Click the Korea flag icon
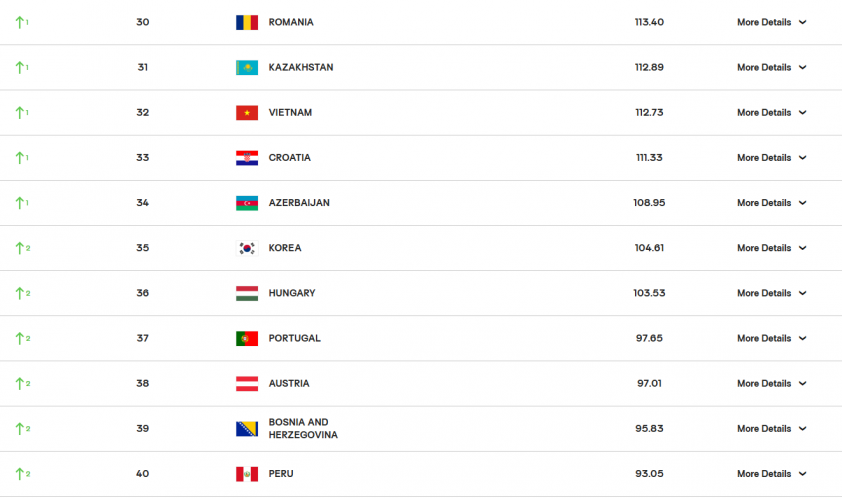This screenshot has height=498, width=842. coord(246,248)
